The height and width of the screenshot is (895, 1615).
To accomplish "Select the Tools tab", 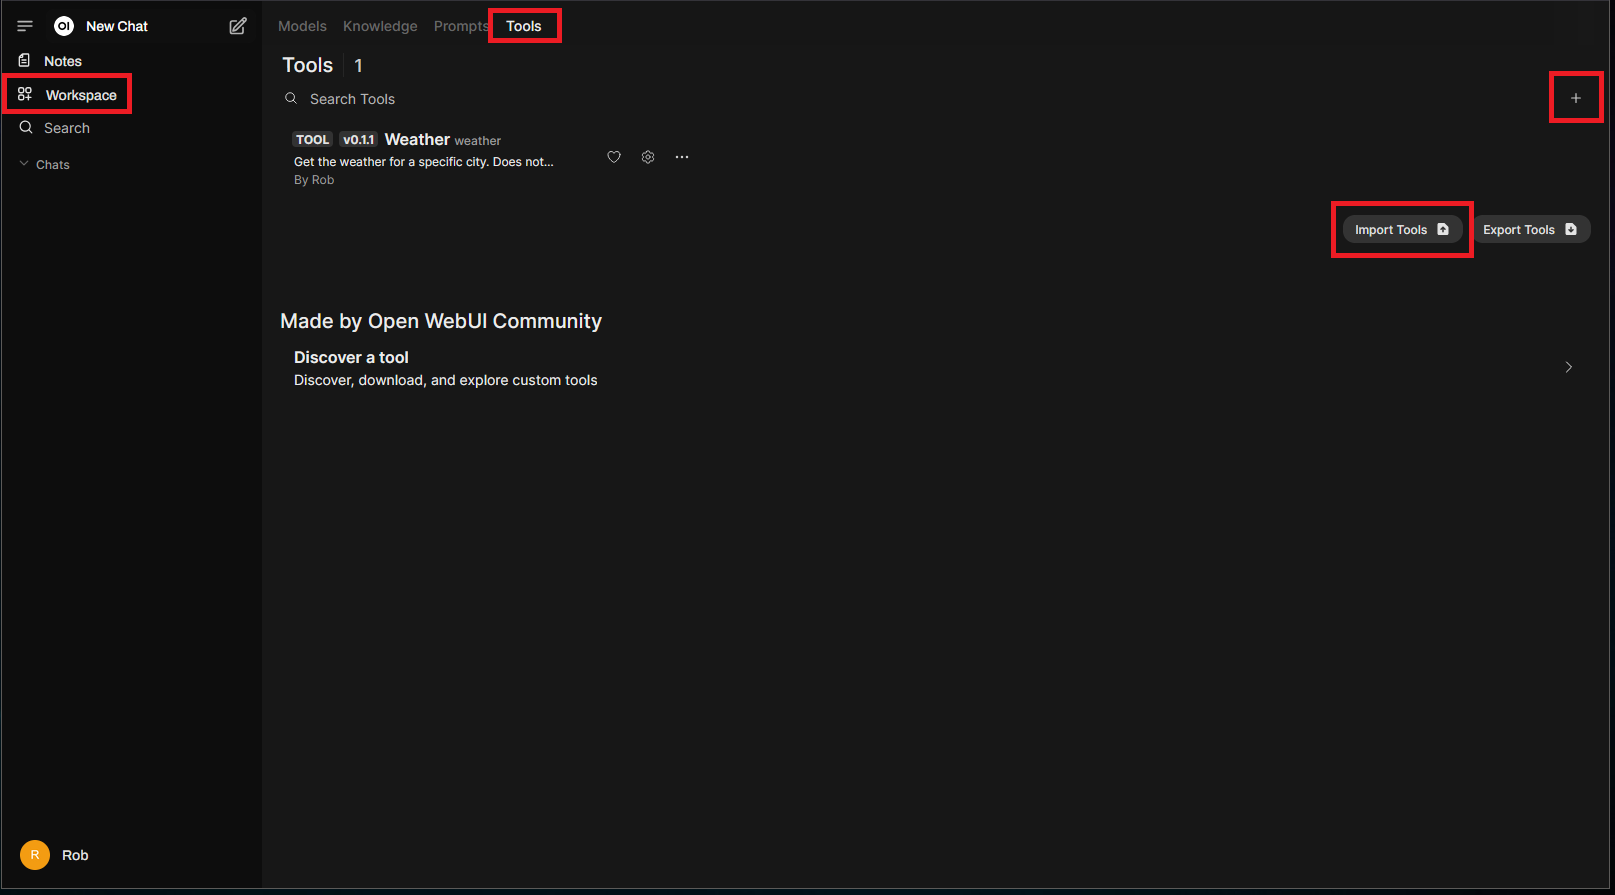I will tap(524, 26).
